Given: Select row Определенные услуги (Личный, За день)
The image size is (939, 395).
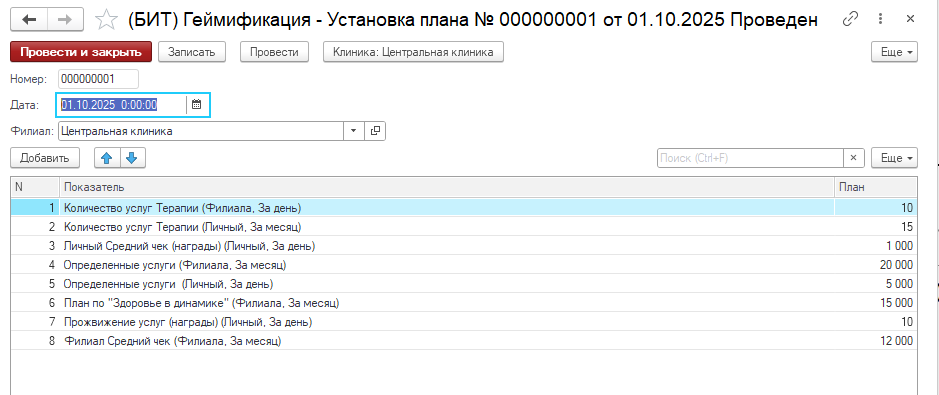Looking at the screenshot, I should [464, 284].
